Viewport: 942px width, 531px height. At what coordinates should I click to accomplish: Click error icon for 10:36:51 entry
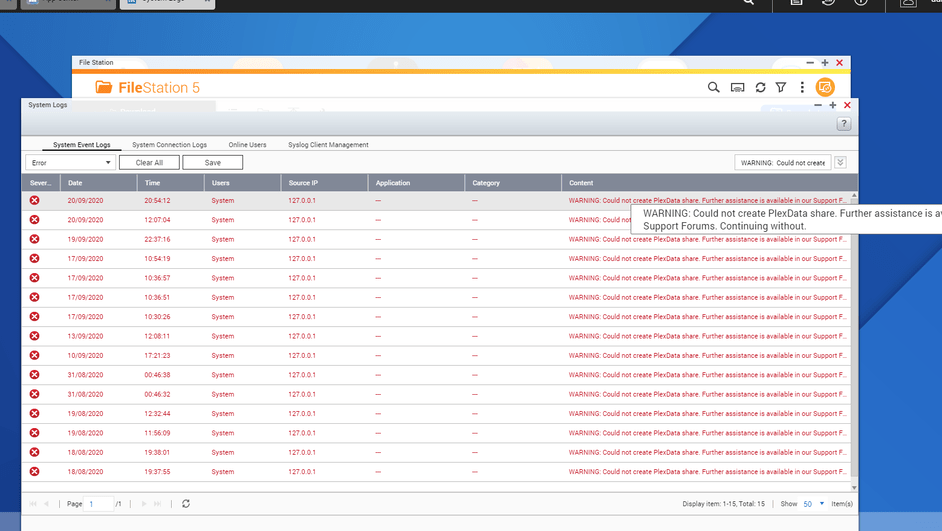point(35,297)
